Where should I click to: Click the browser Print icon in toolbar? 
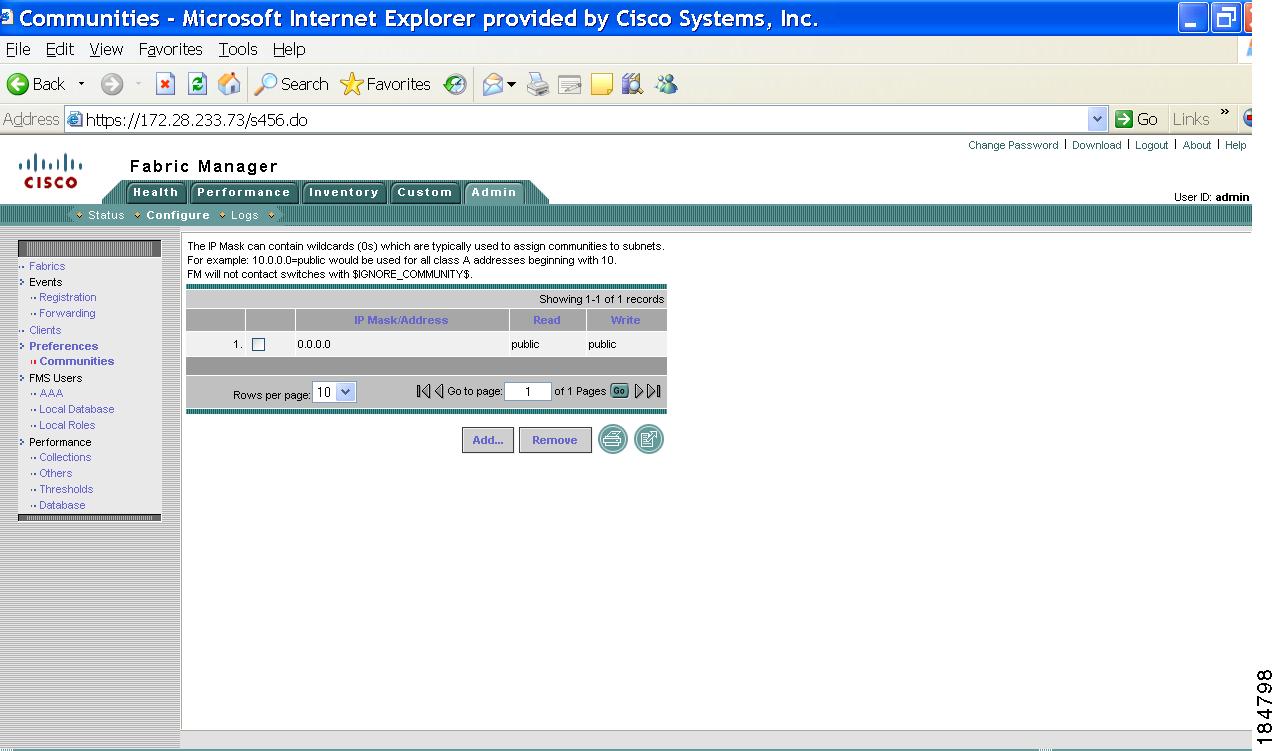point(538,84)
